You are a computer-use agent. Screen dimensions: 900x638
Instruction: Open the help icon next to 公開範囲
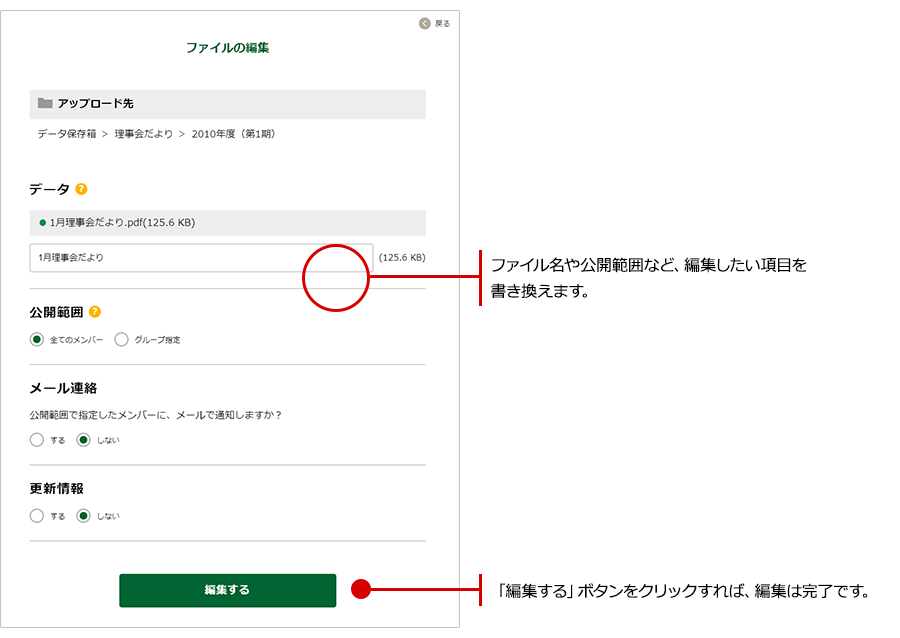click(95, 312)
